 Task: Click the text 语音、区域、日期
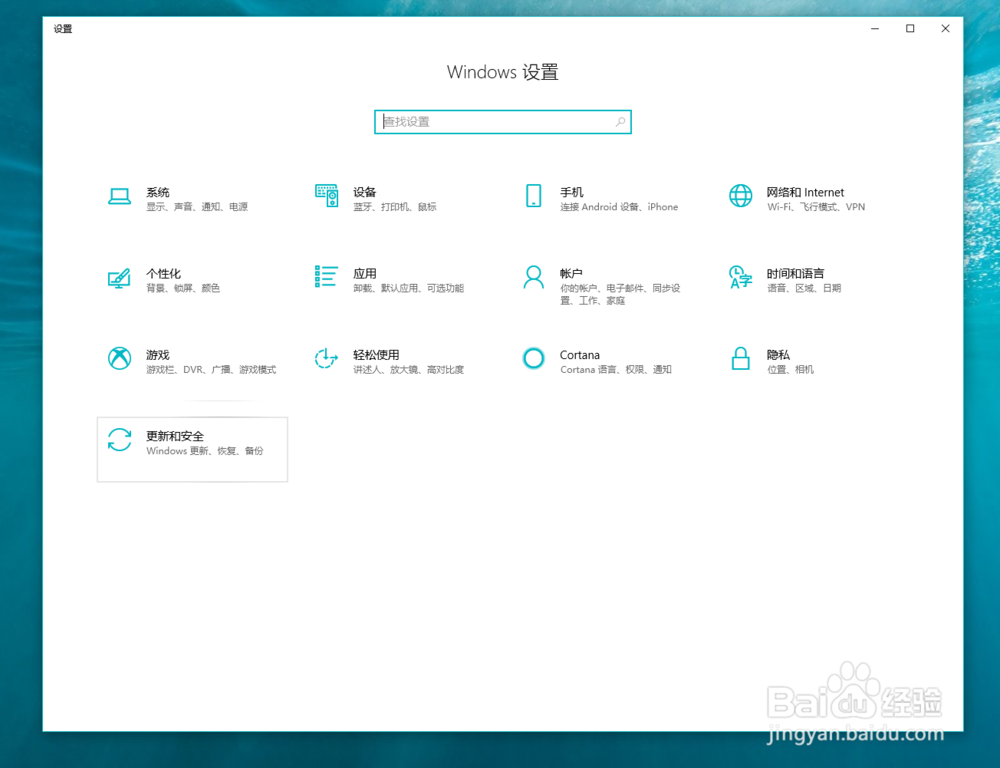click(804, 288)
